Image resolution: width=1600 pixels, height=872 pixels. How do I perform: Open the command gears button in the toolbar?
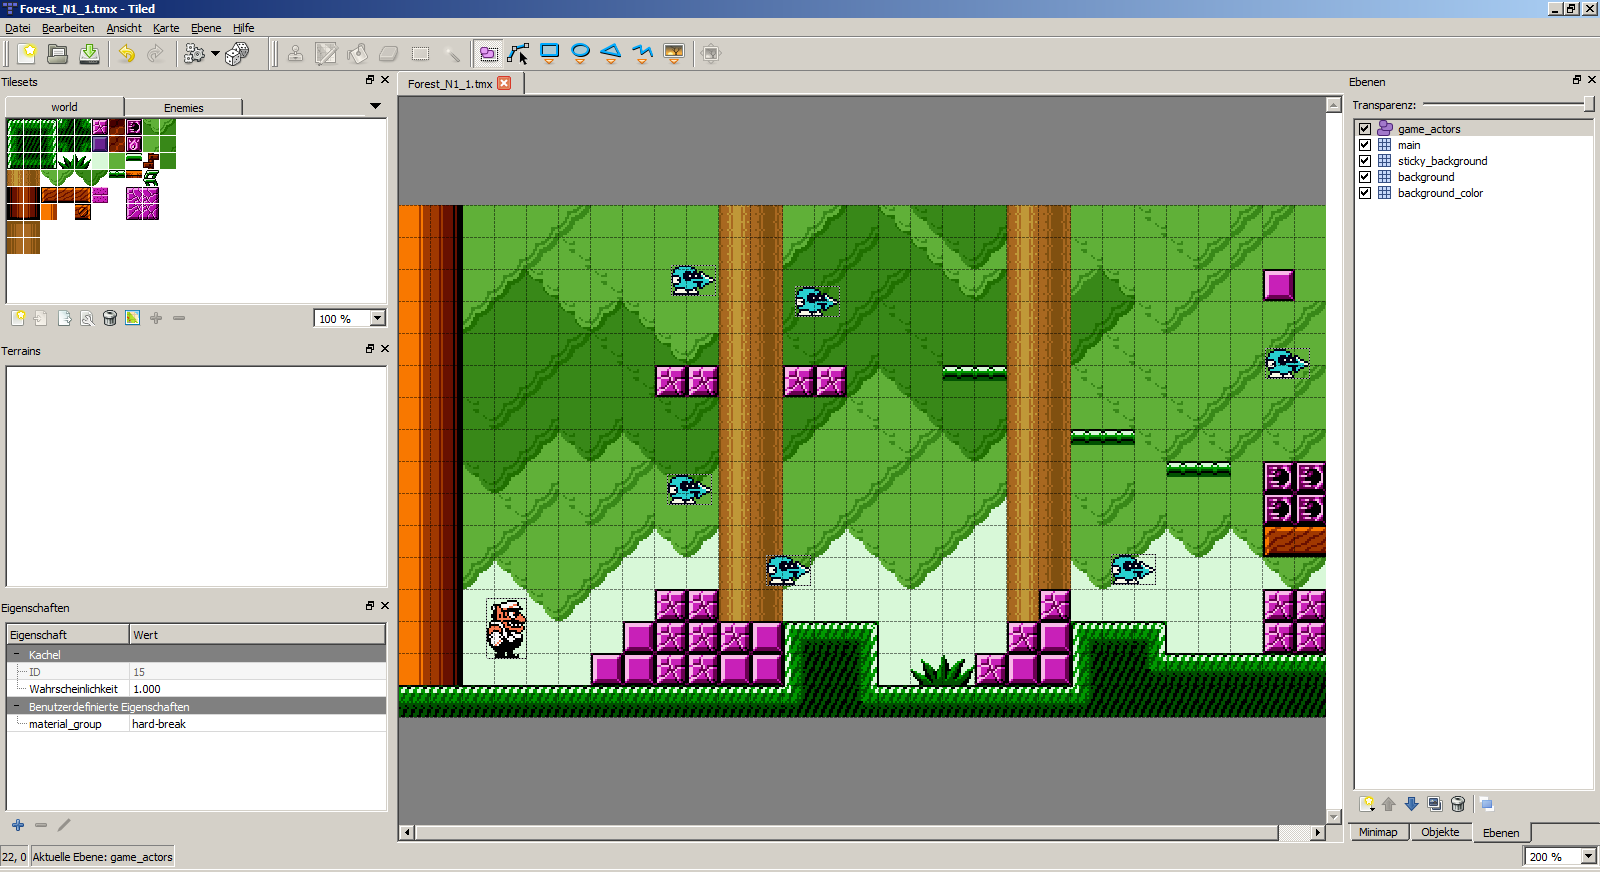(194, 53)
